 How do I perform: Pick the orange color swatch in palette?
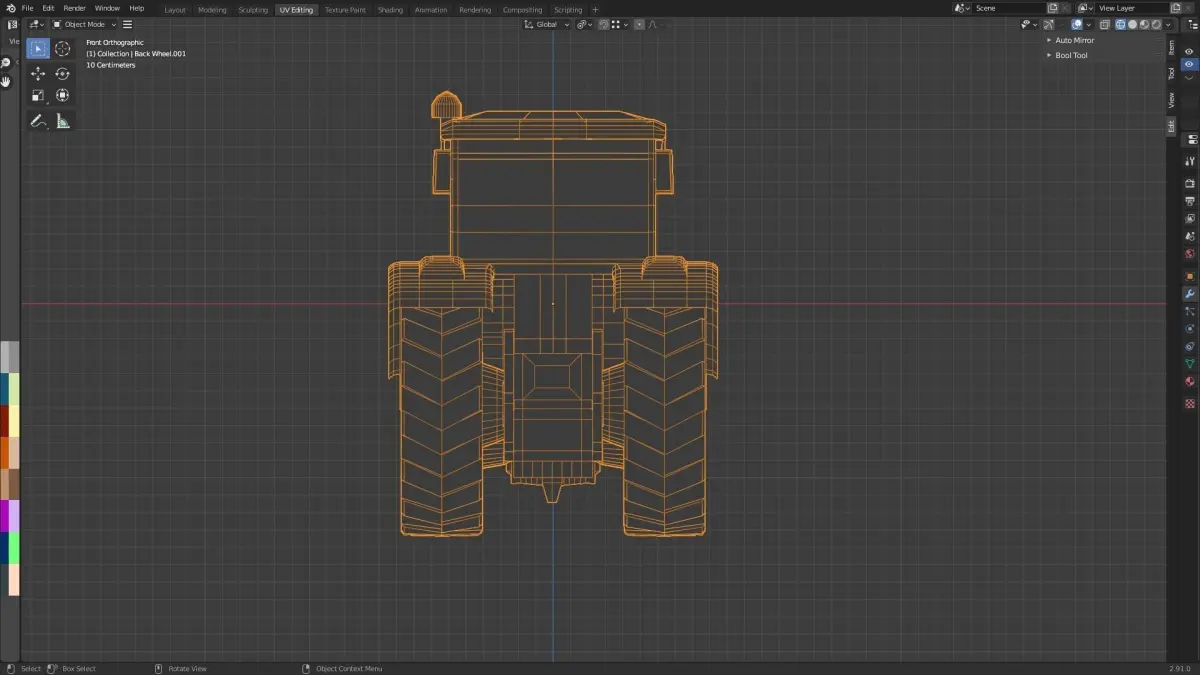[5, 452]
